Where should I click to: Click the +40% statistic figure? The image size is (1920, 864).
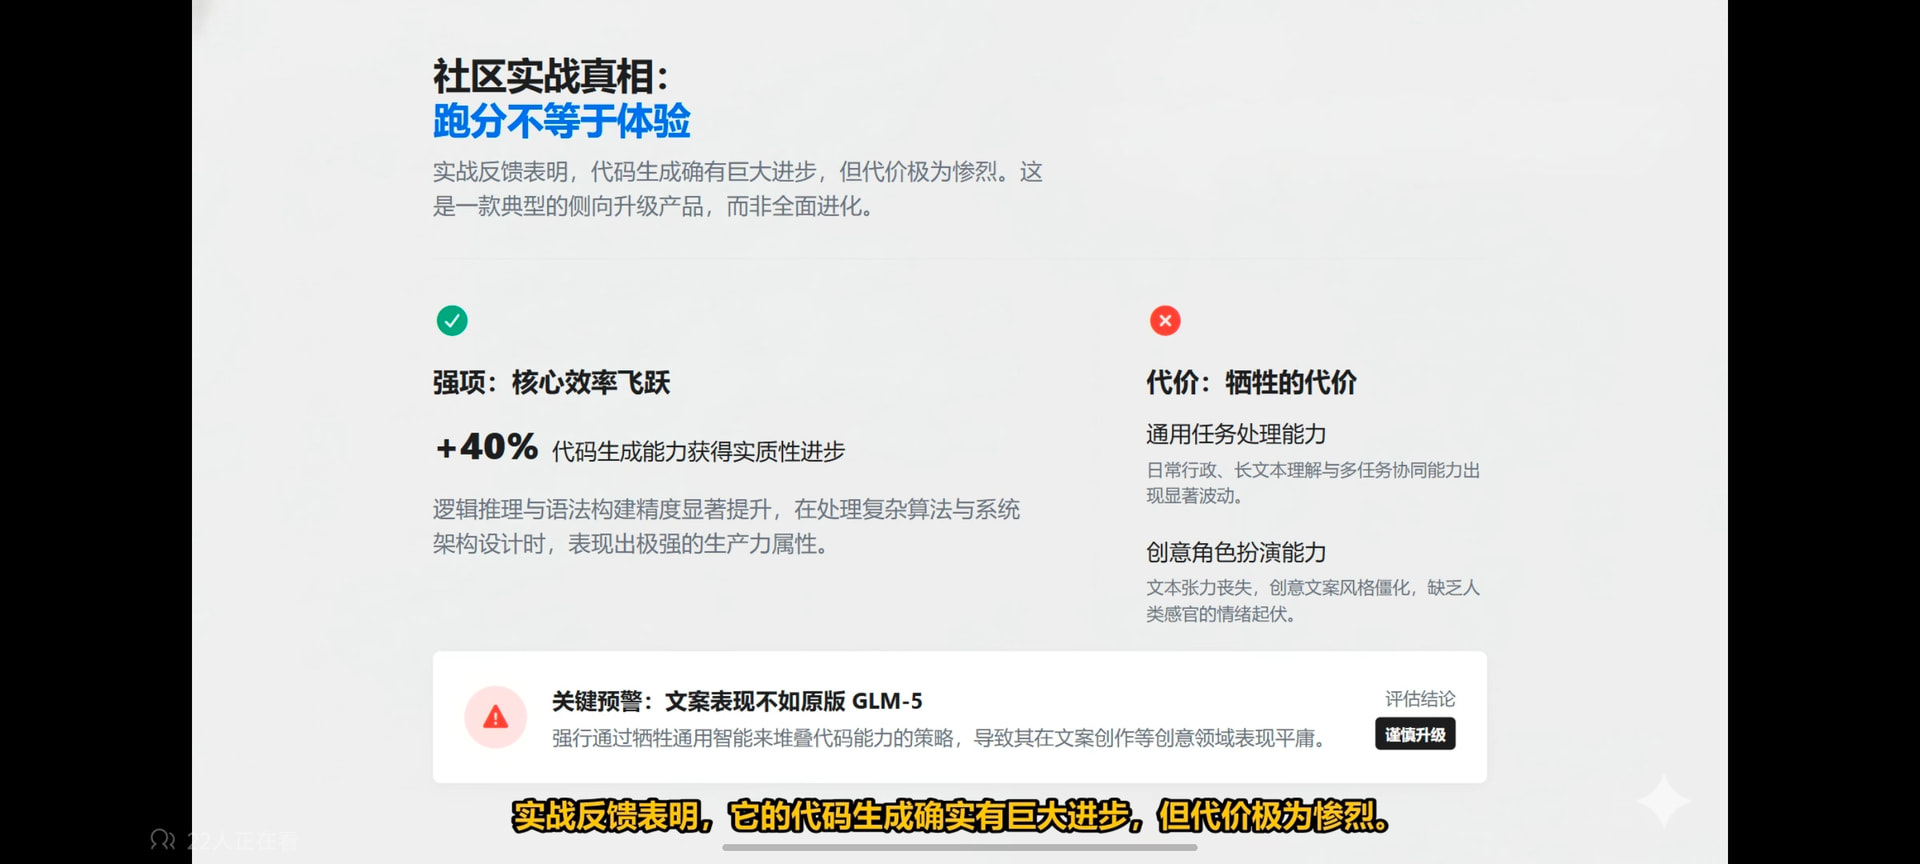(x=487, y=447)
